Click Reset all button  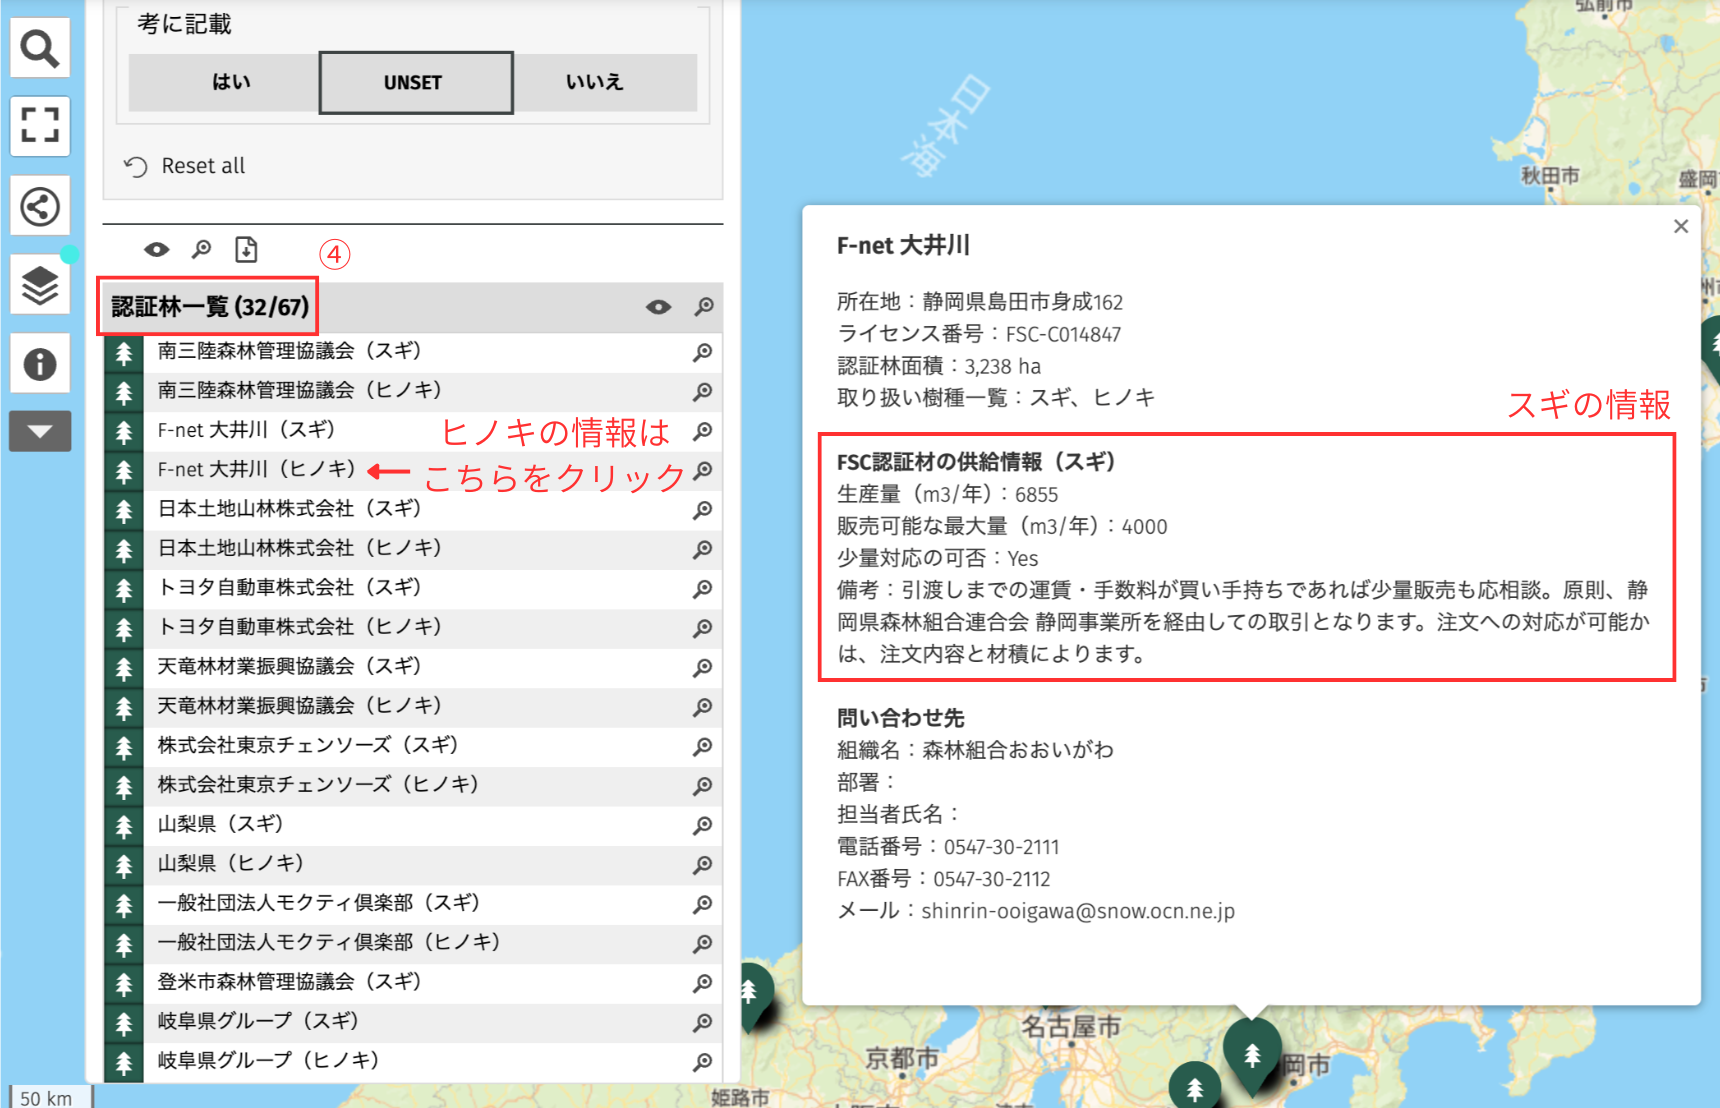click(186, 166)
